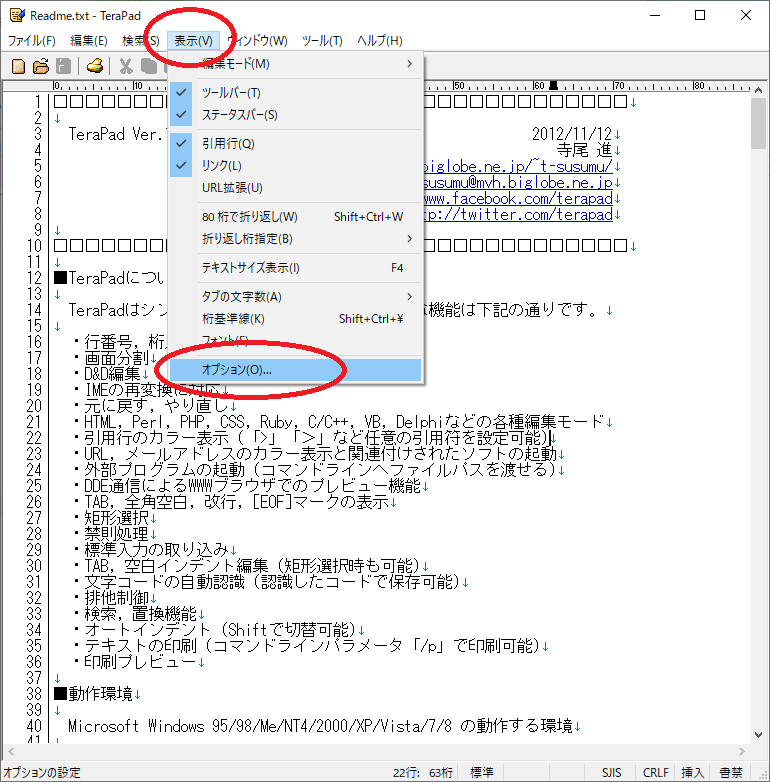Expand the タブの文字数(A) submenu

tap(296, 297)
